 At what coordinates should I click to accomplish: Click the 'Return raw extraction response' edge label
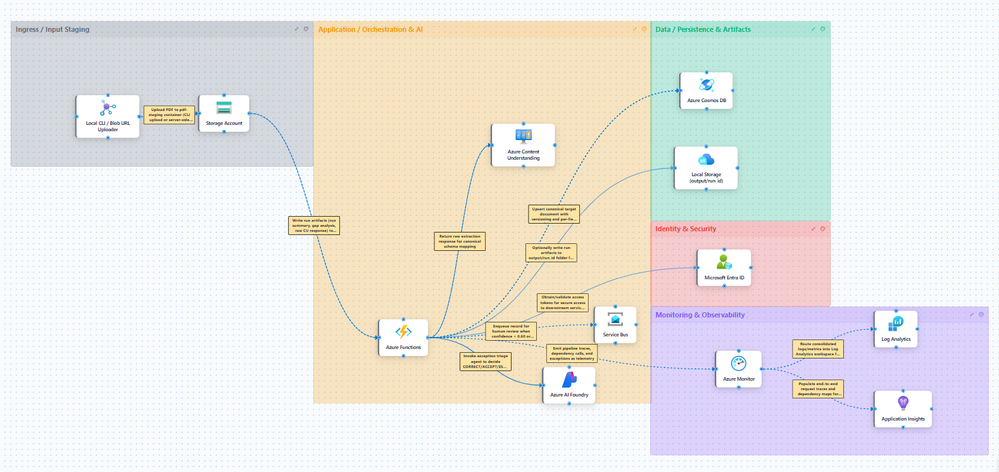click(x=460, y=241)
